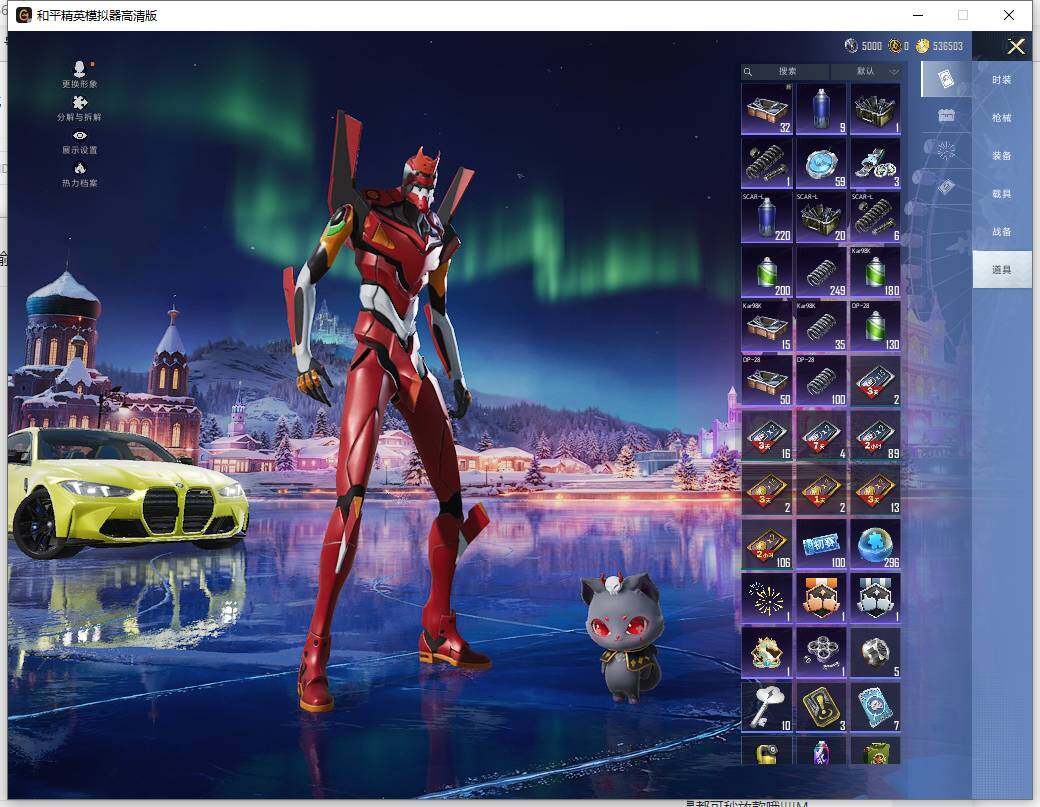Select the blue 初赛 ticket with count 100
The height and width of the screenshot is (807, 1040).
pos(821,544)
